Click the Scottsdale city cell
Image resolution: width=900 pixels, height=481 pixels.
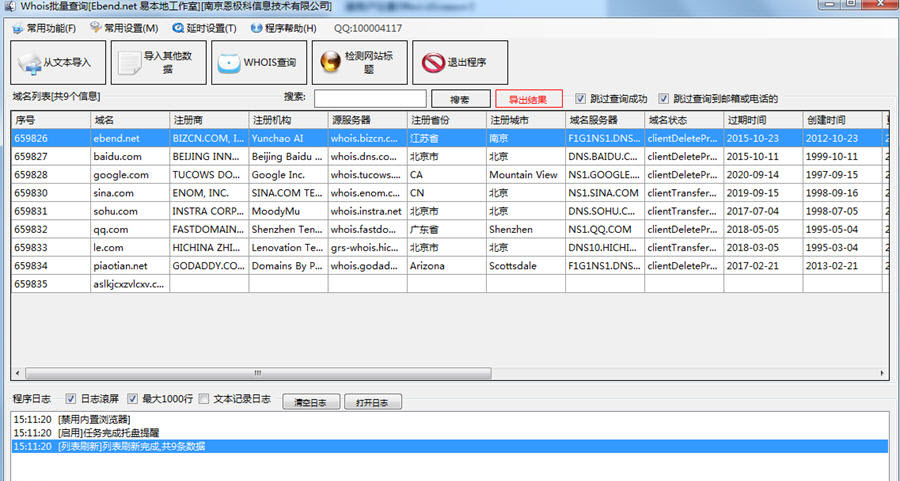[x=526, y=266]
